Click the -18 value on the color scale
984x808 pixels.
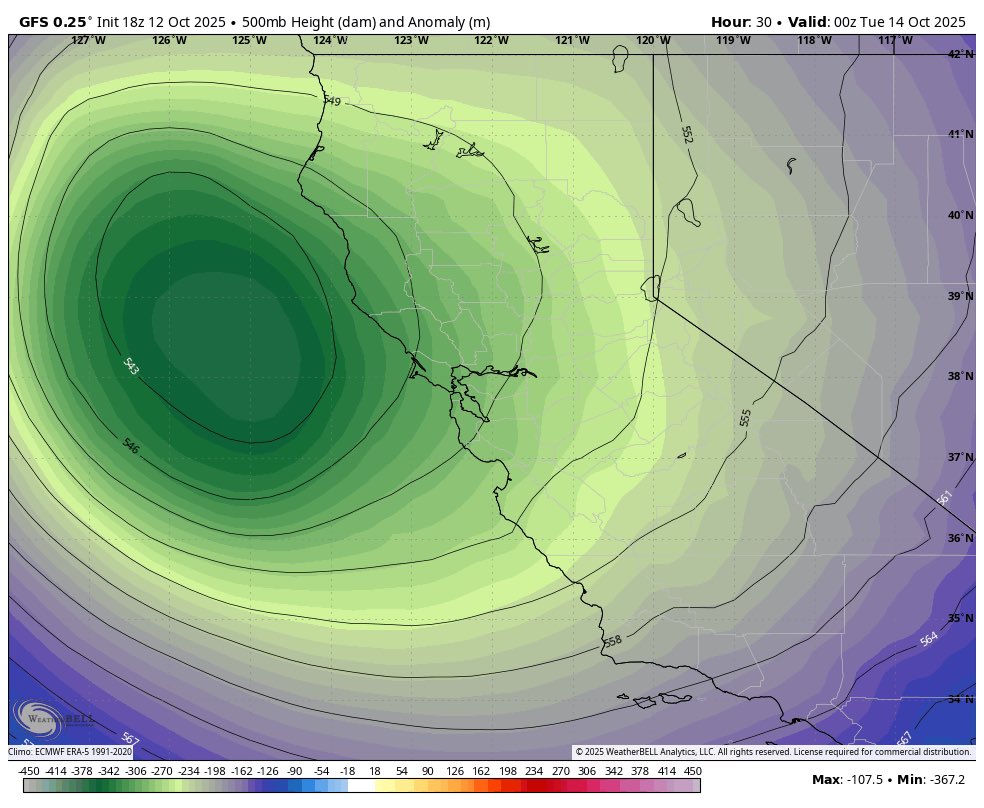pos(348,771)
